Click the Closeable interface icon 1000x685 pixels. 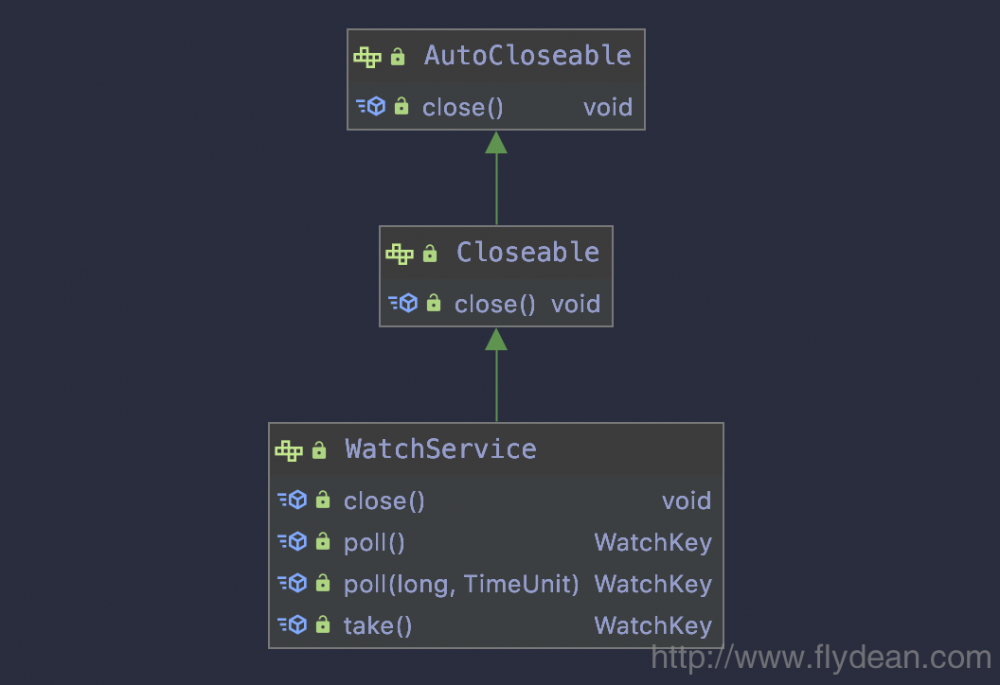pyautogui.click(x=399, y=254)
